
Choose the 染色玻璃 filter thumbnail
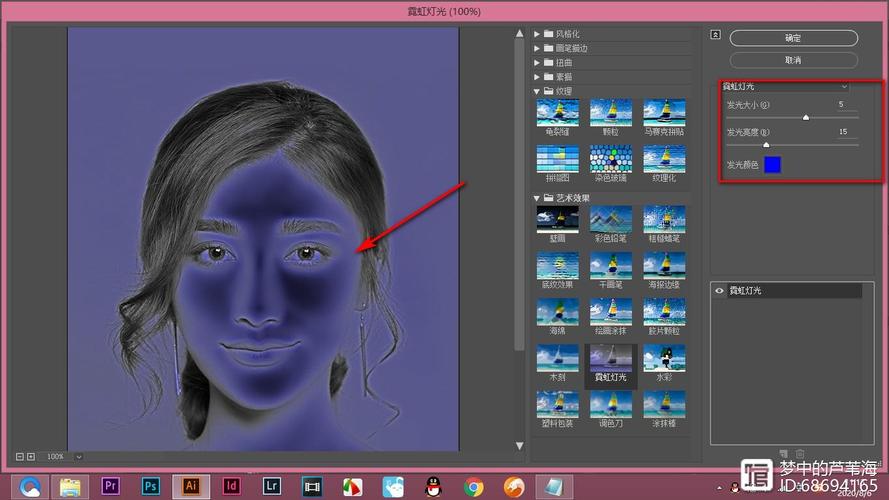click(x=610, y=159)
